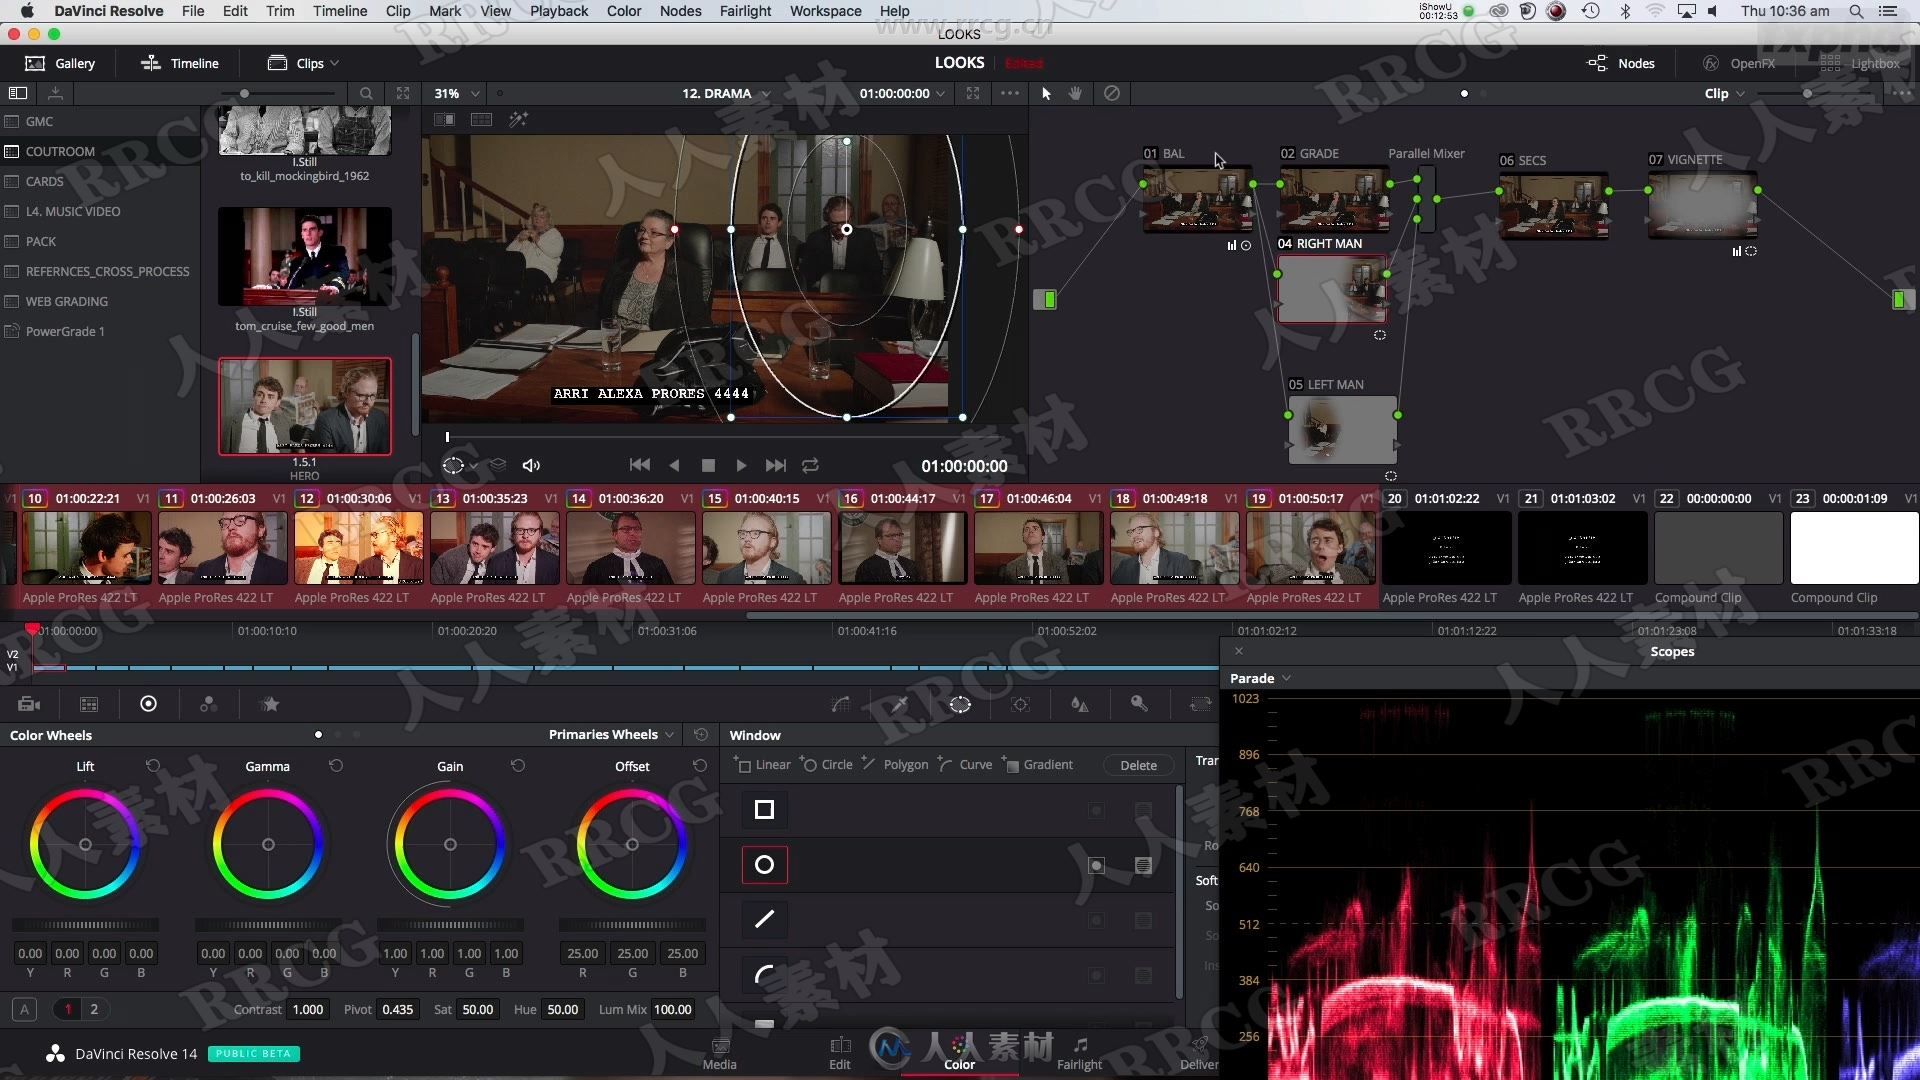This screenshot has height=1080, width=1920.
Task: Open the Color Match palette icon
Action: click(x=89, y=704)
